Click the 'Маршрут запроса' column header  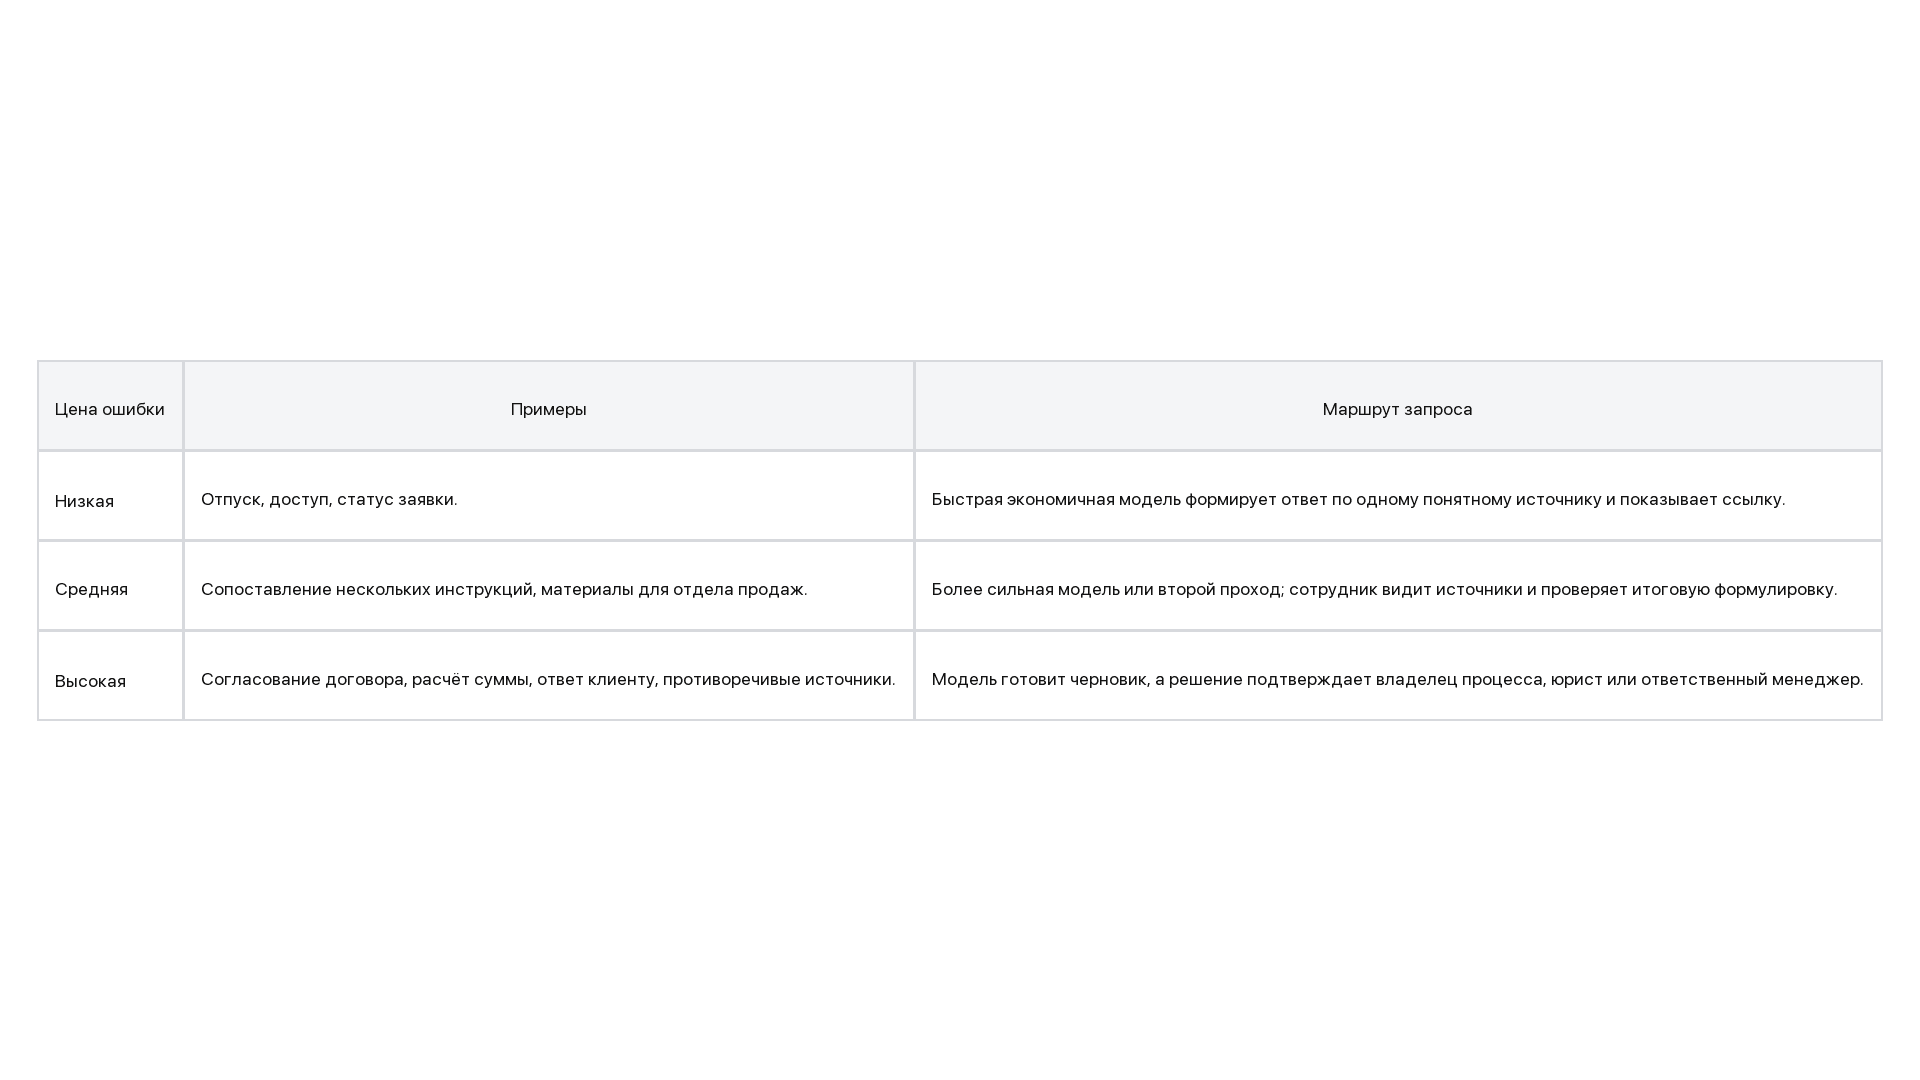pyautogui.click(x=1398, y=406)
